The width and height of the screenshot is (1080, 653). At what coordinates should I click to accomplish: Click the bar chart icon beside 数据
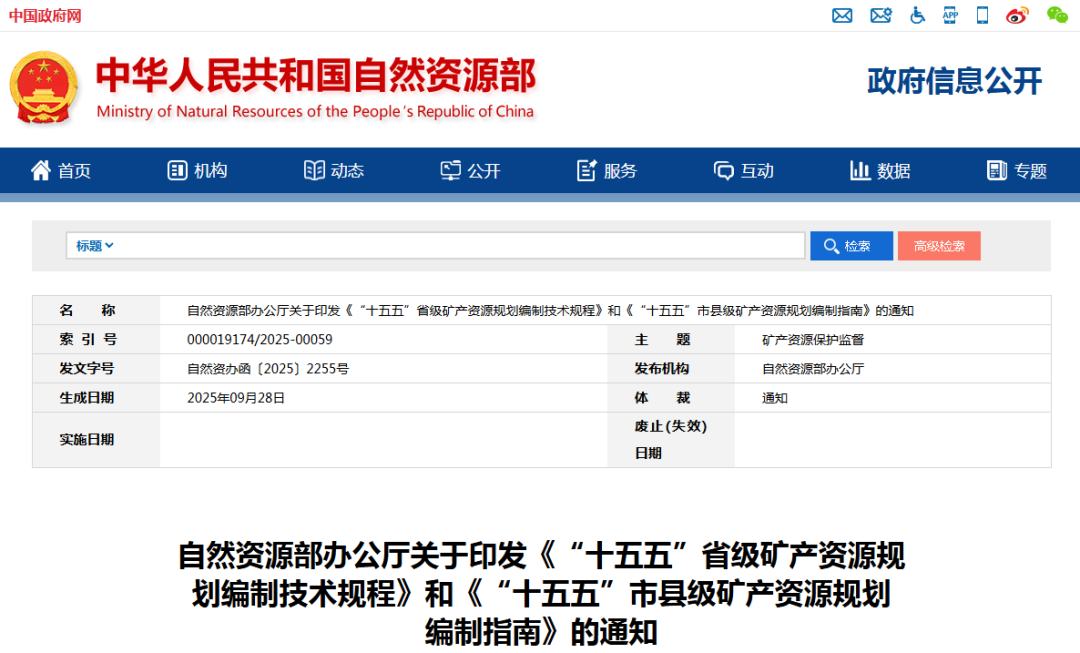coord(861,170)
